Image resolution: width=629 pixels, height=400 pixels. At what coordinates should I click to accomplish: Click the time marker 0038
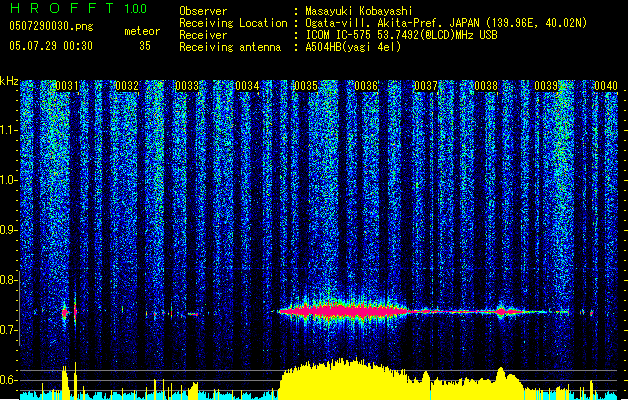[486, 86]
